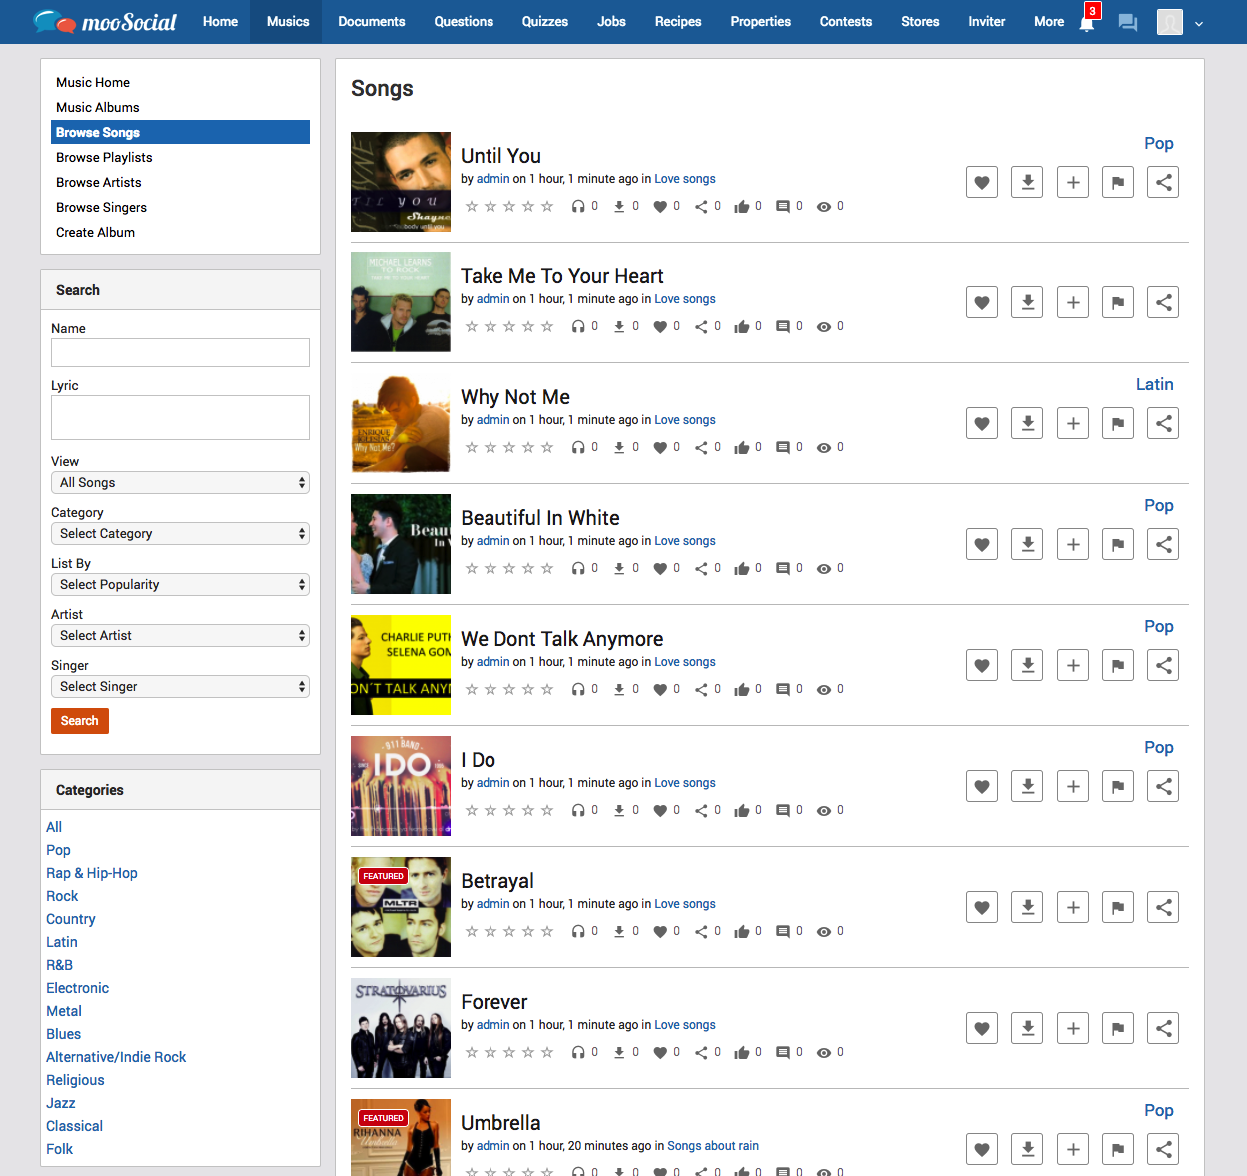Open the Select Singer dropdown
Image resolution: width=1247 pixels, height=1176 pixels.
pos(180,686)
